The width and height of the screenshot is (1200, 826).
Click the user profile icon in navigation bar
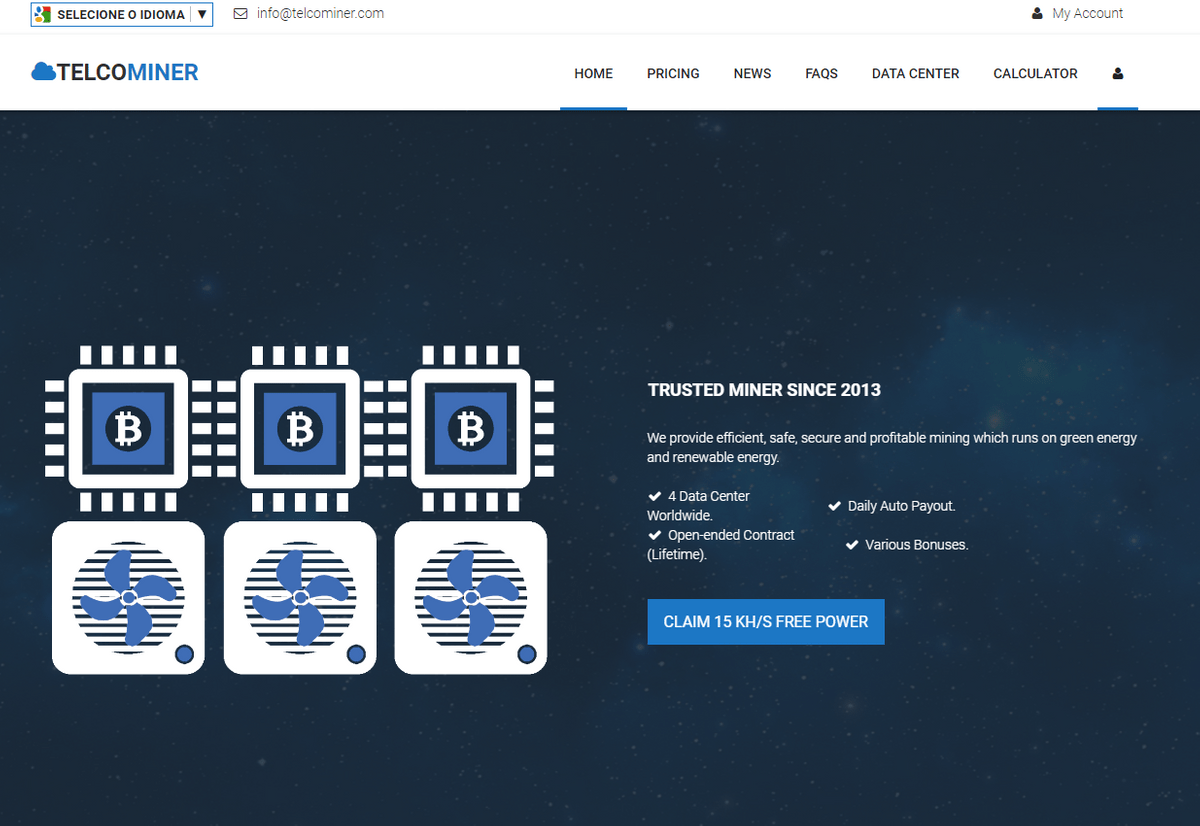[x=1117, y=73]
